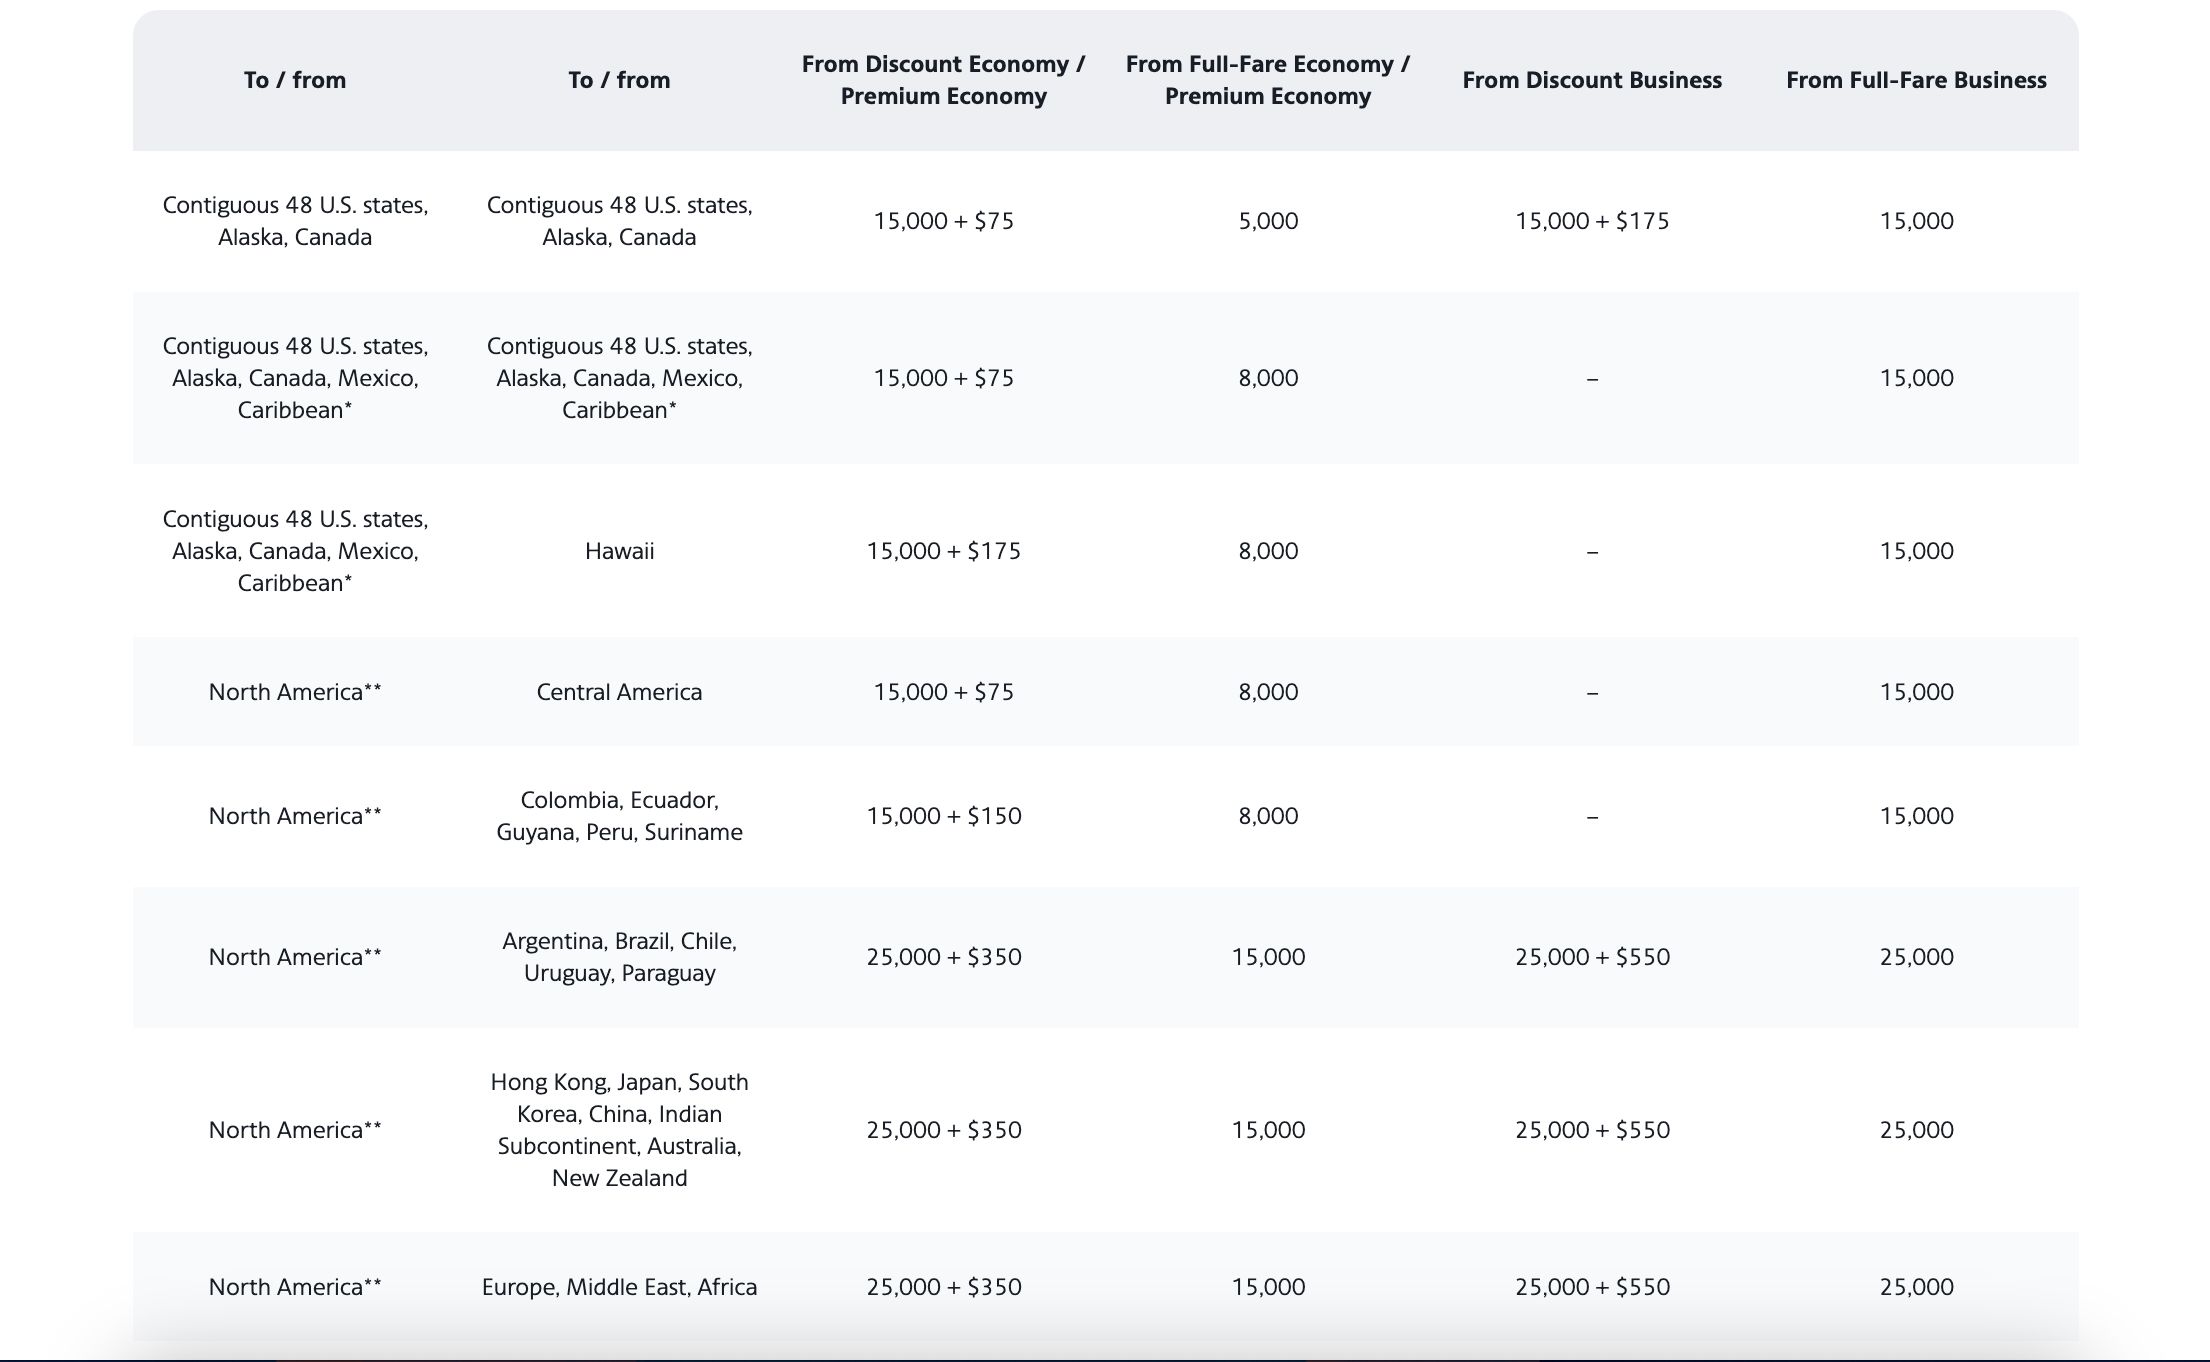This screenshot has width=2210, height=1362.
Task: Select the '5,000' Full-Fare Economy value
Action: coord(1268,221)
